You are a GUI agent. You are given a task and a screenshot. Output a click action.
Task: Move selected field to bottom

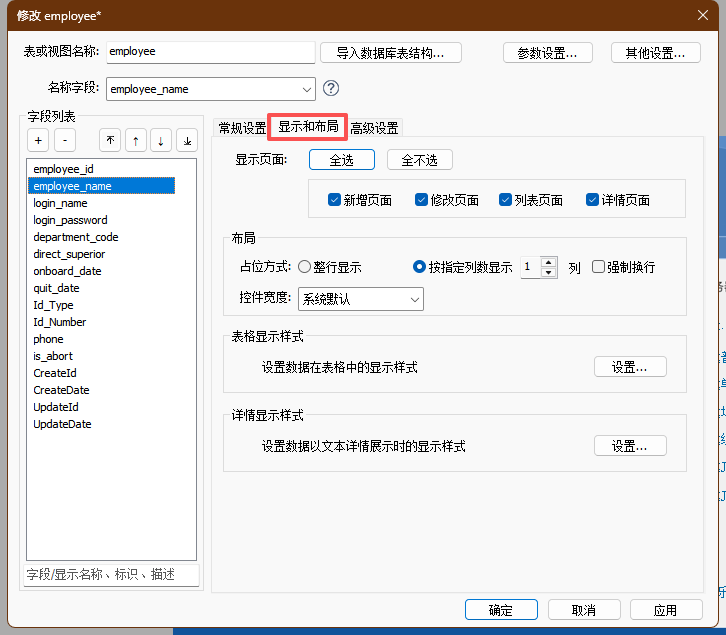coord(186,140)
